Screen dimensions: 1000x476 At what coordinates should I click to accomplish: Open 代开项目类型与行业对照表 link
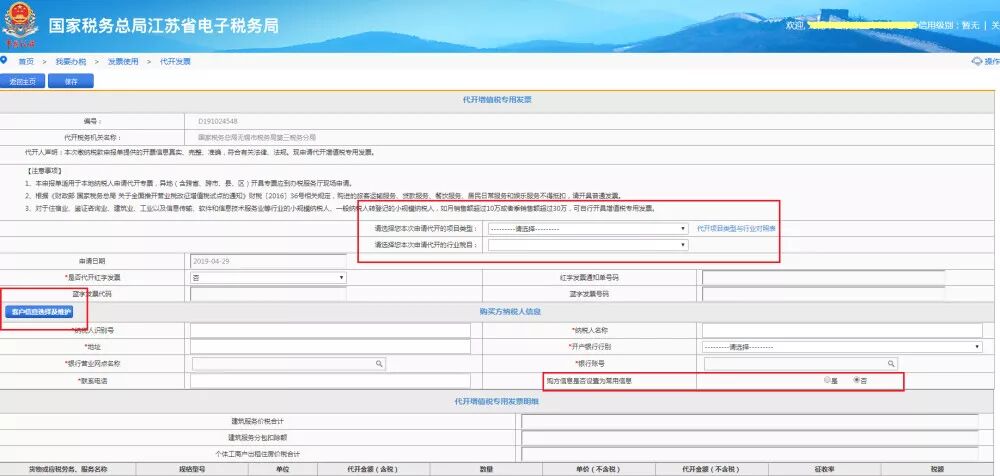(x=737, y=228)
